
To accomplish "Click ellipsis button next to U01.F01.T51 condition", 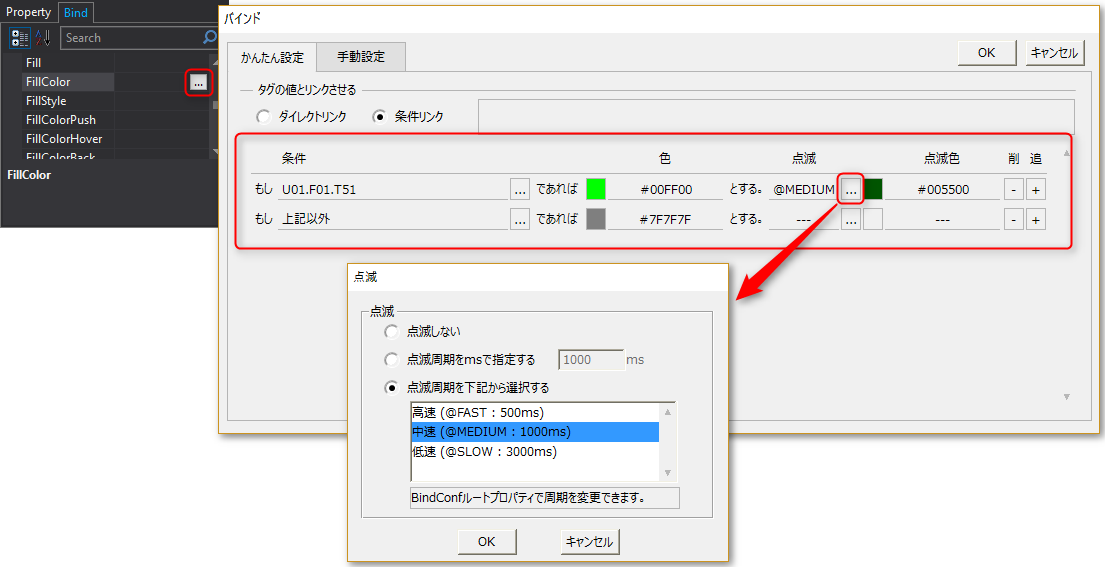I will pos(520,189).
